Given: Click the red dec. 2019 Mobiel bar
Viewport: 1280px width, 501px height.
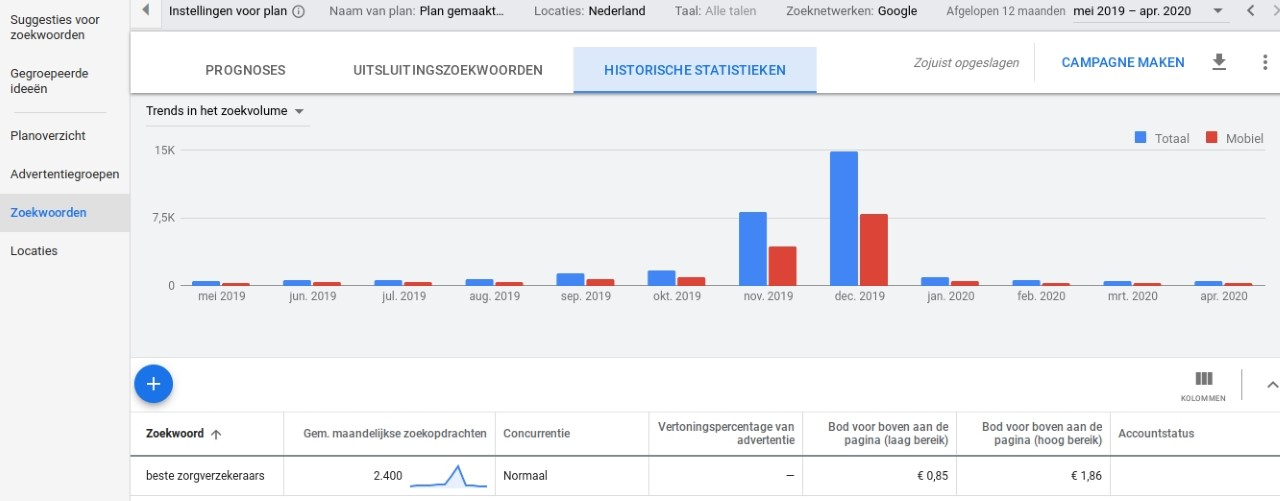Looking at the screenshot, I should click(x=874, y=250).
